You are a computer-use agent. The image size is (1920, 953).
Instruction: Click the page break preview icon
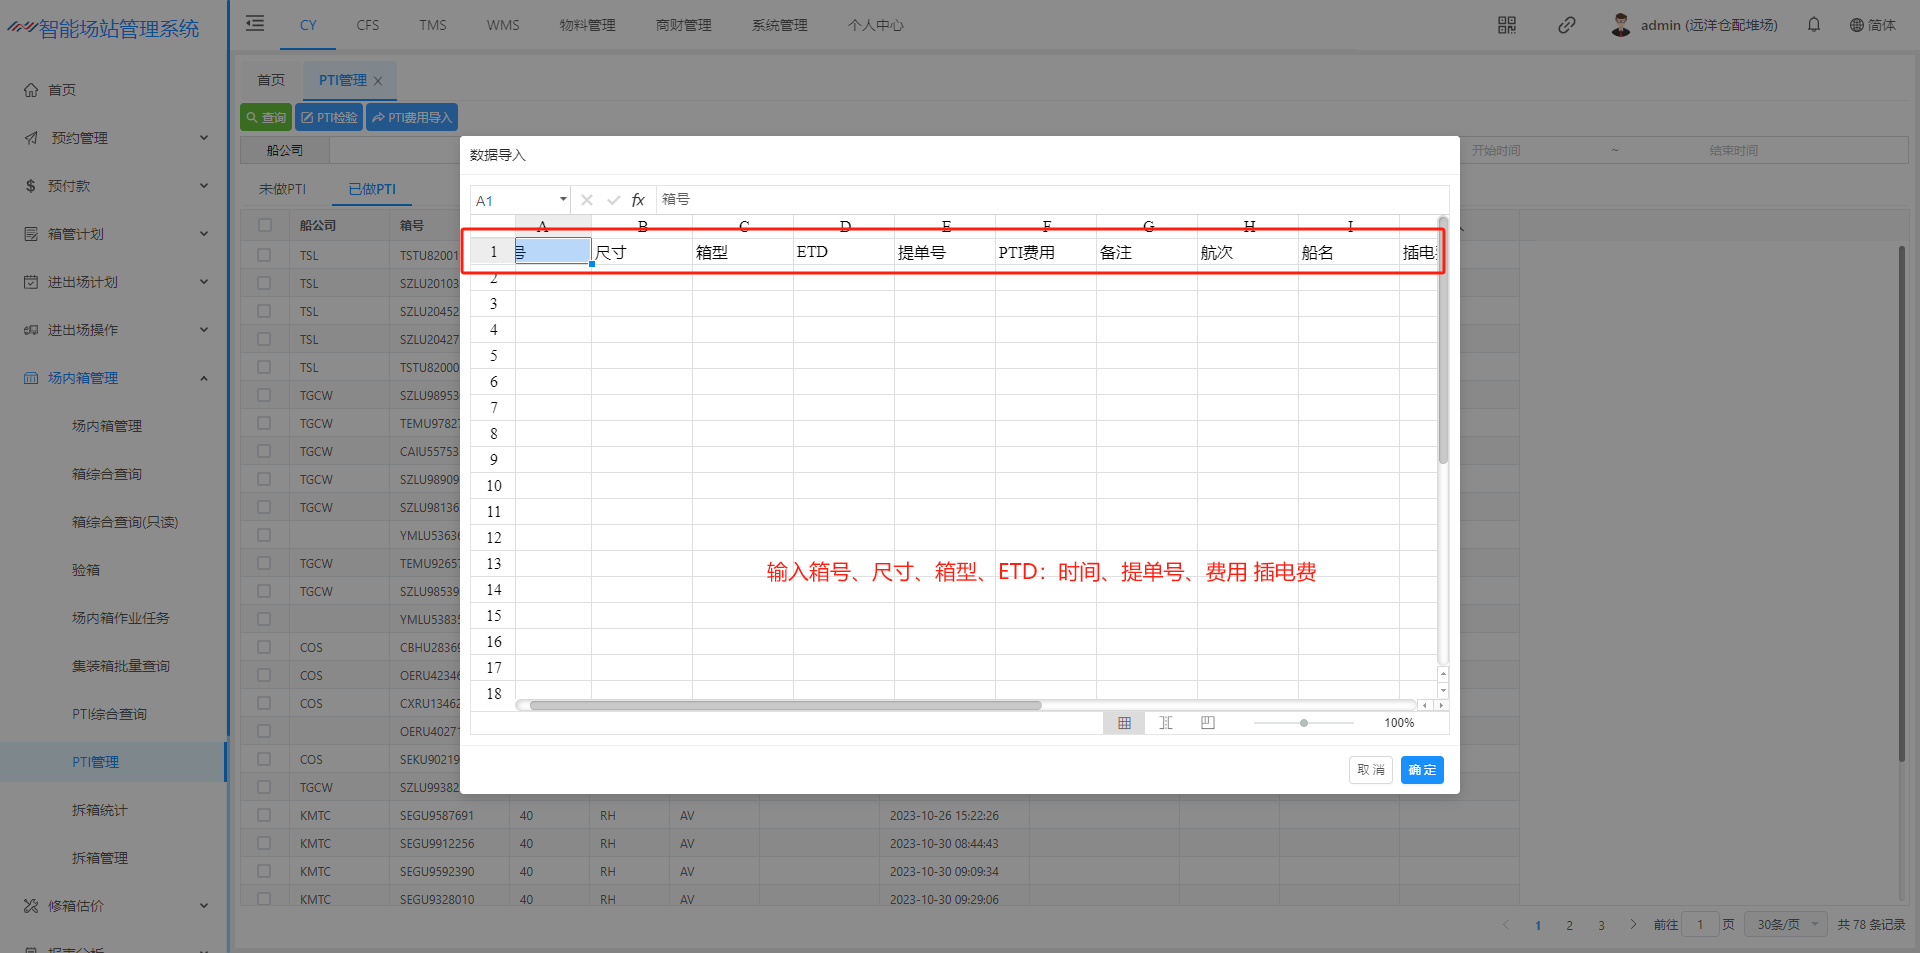[x=1208, y=723]
